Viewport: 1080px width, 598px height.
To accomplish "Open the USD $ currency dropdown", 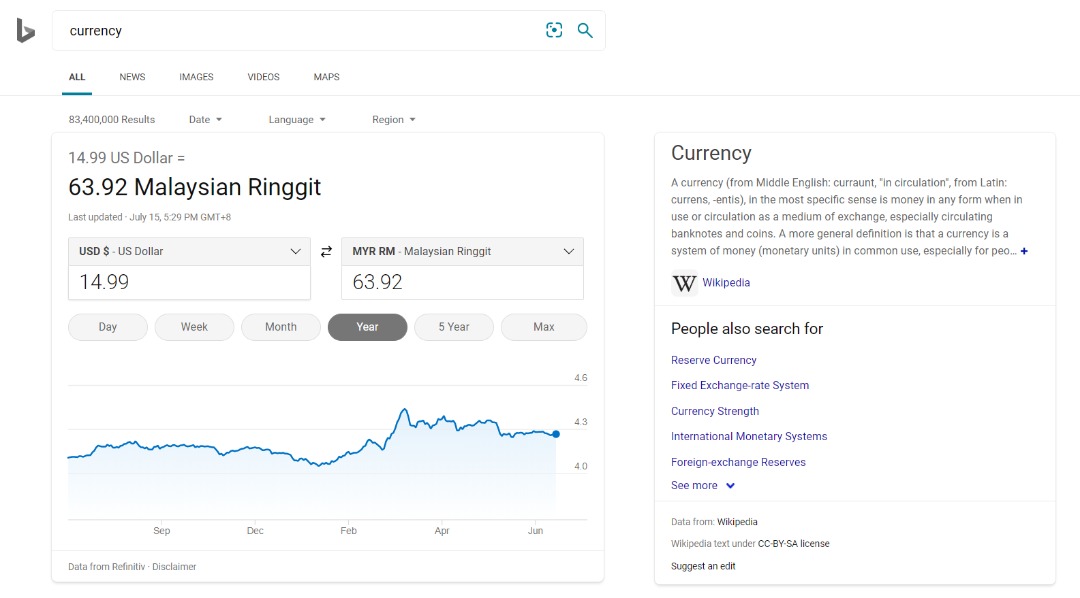I will tap(189, 251).
